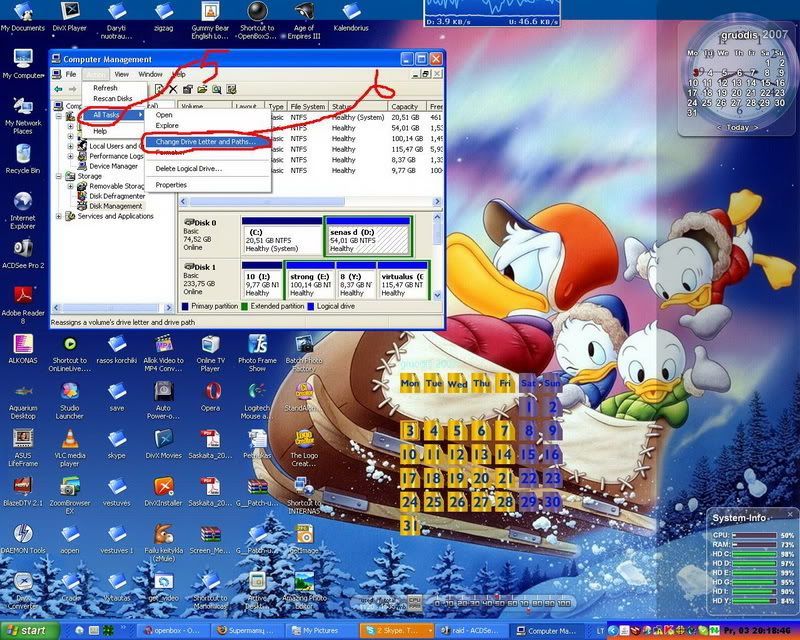Open the Photo Frame Show desktop icon
Image resolution: width=800 pixels, height=640 pixels.
pyautogui.click(x=257, y=353)
